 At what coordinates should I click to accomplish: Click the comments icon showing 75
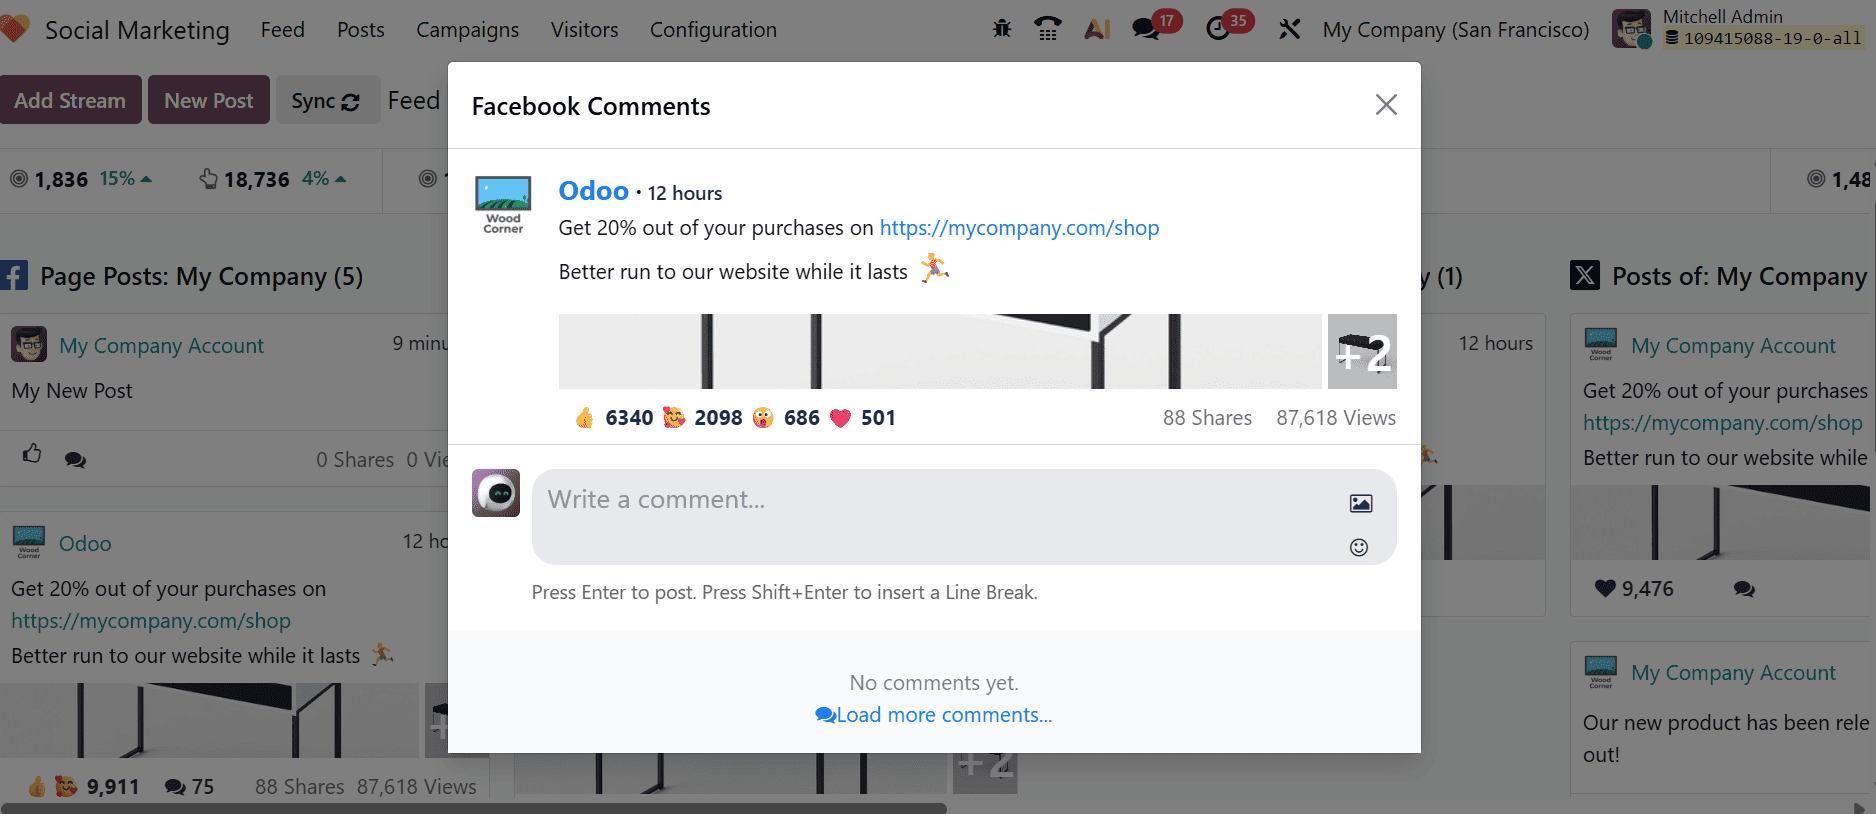point(189,787)
